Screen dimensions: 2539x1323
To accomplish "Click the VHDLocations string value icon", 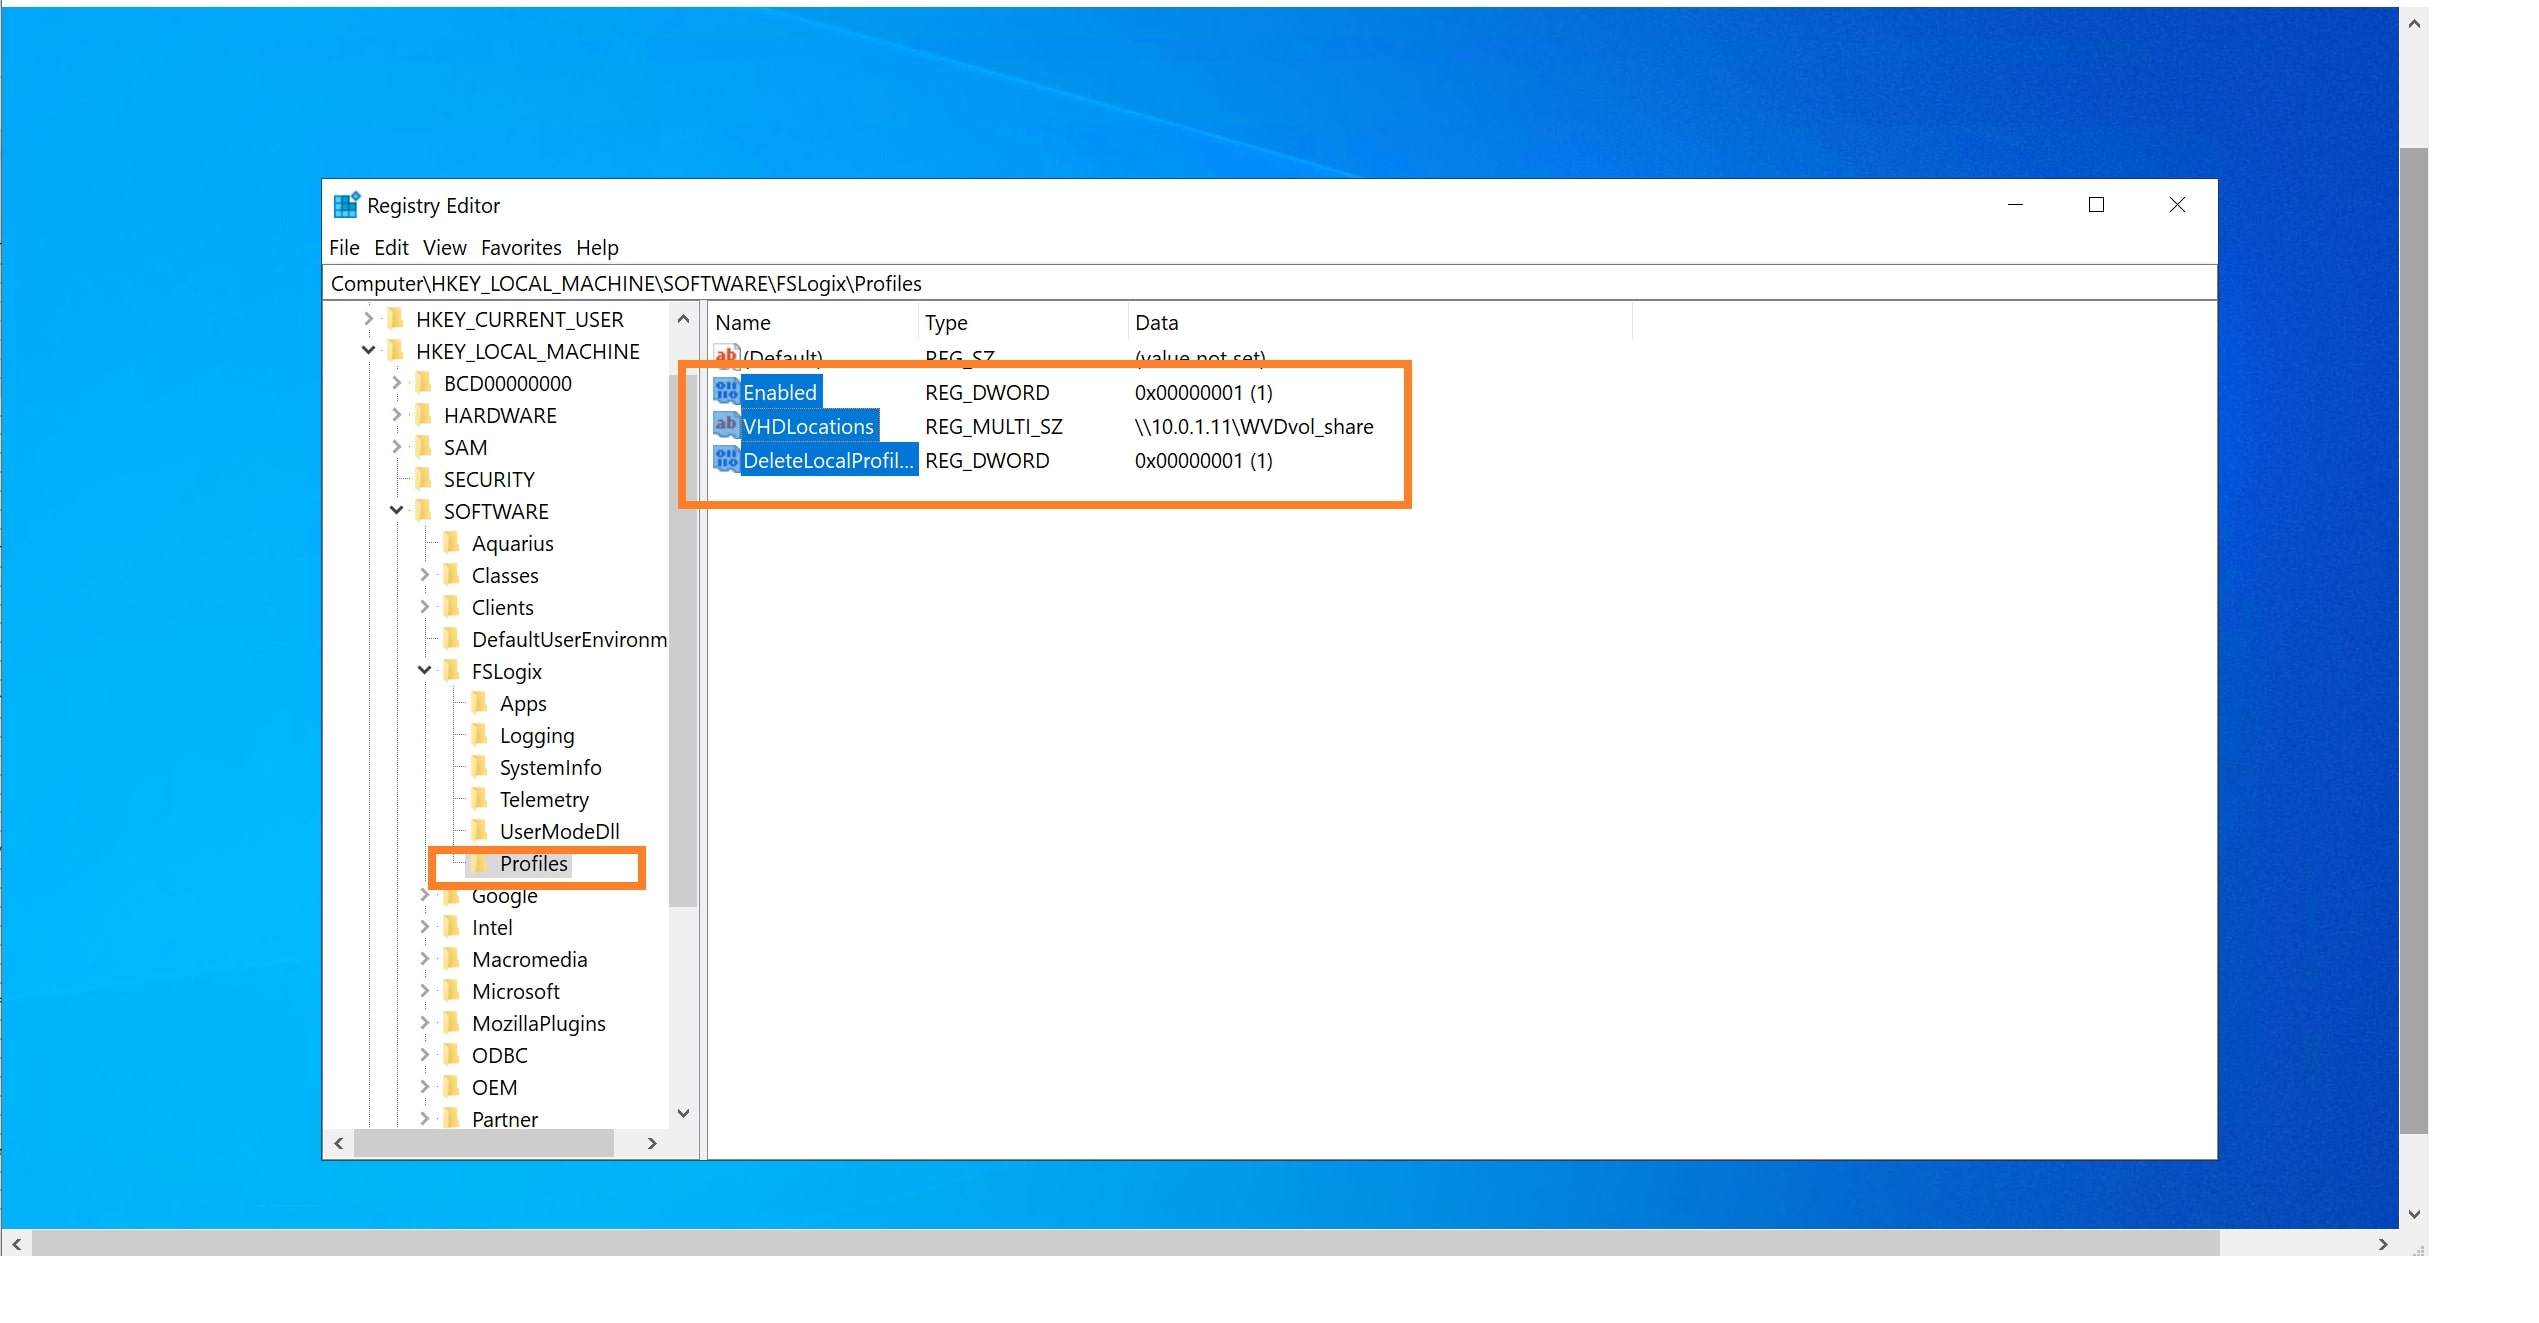I will 726,426.
